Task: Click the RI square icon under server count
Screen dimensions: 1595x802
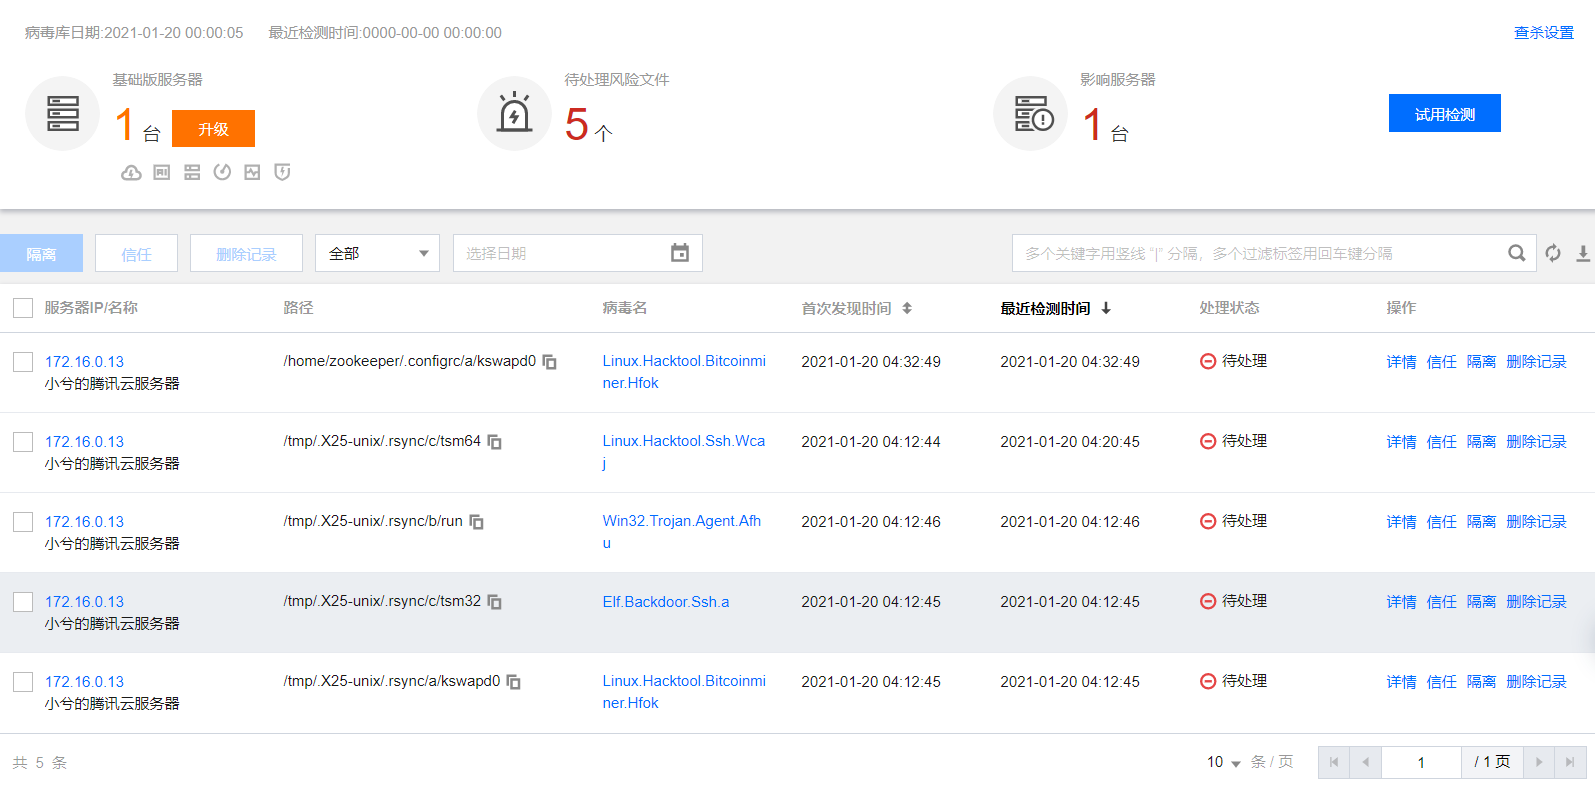Action: tap(162, 173)
